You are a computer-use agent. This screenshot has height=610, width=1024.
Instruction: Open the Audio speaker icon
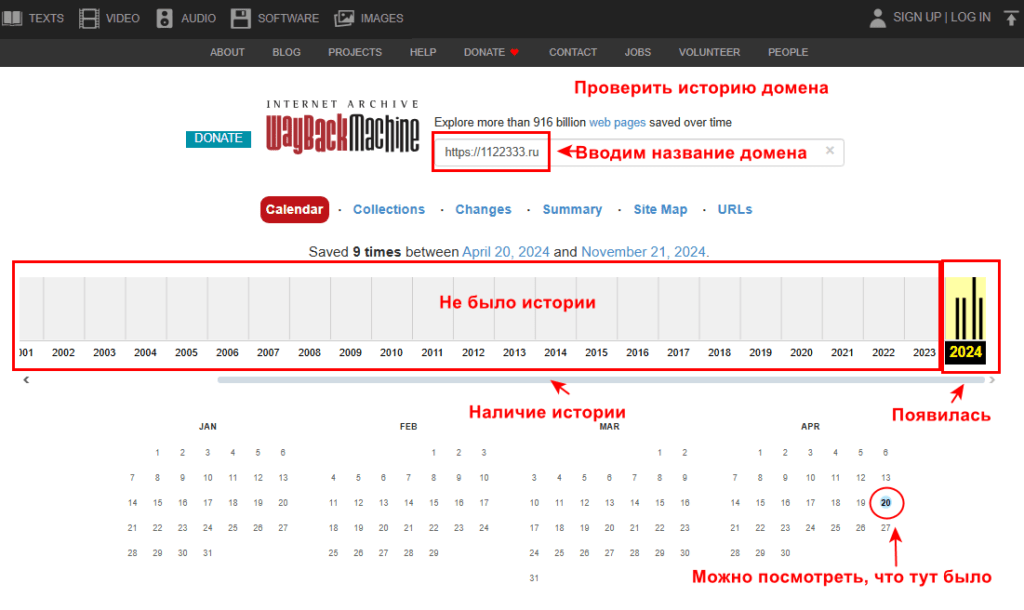click(x=165, y=18)
